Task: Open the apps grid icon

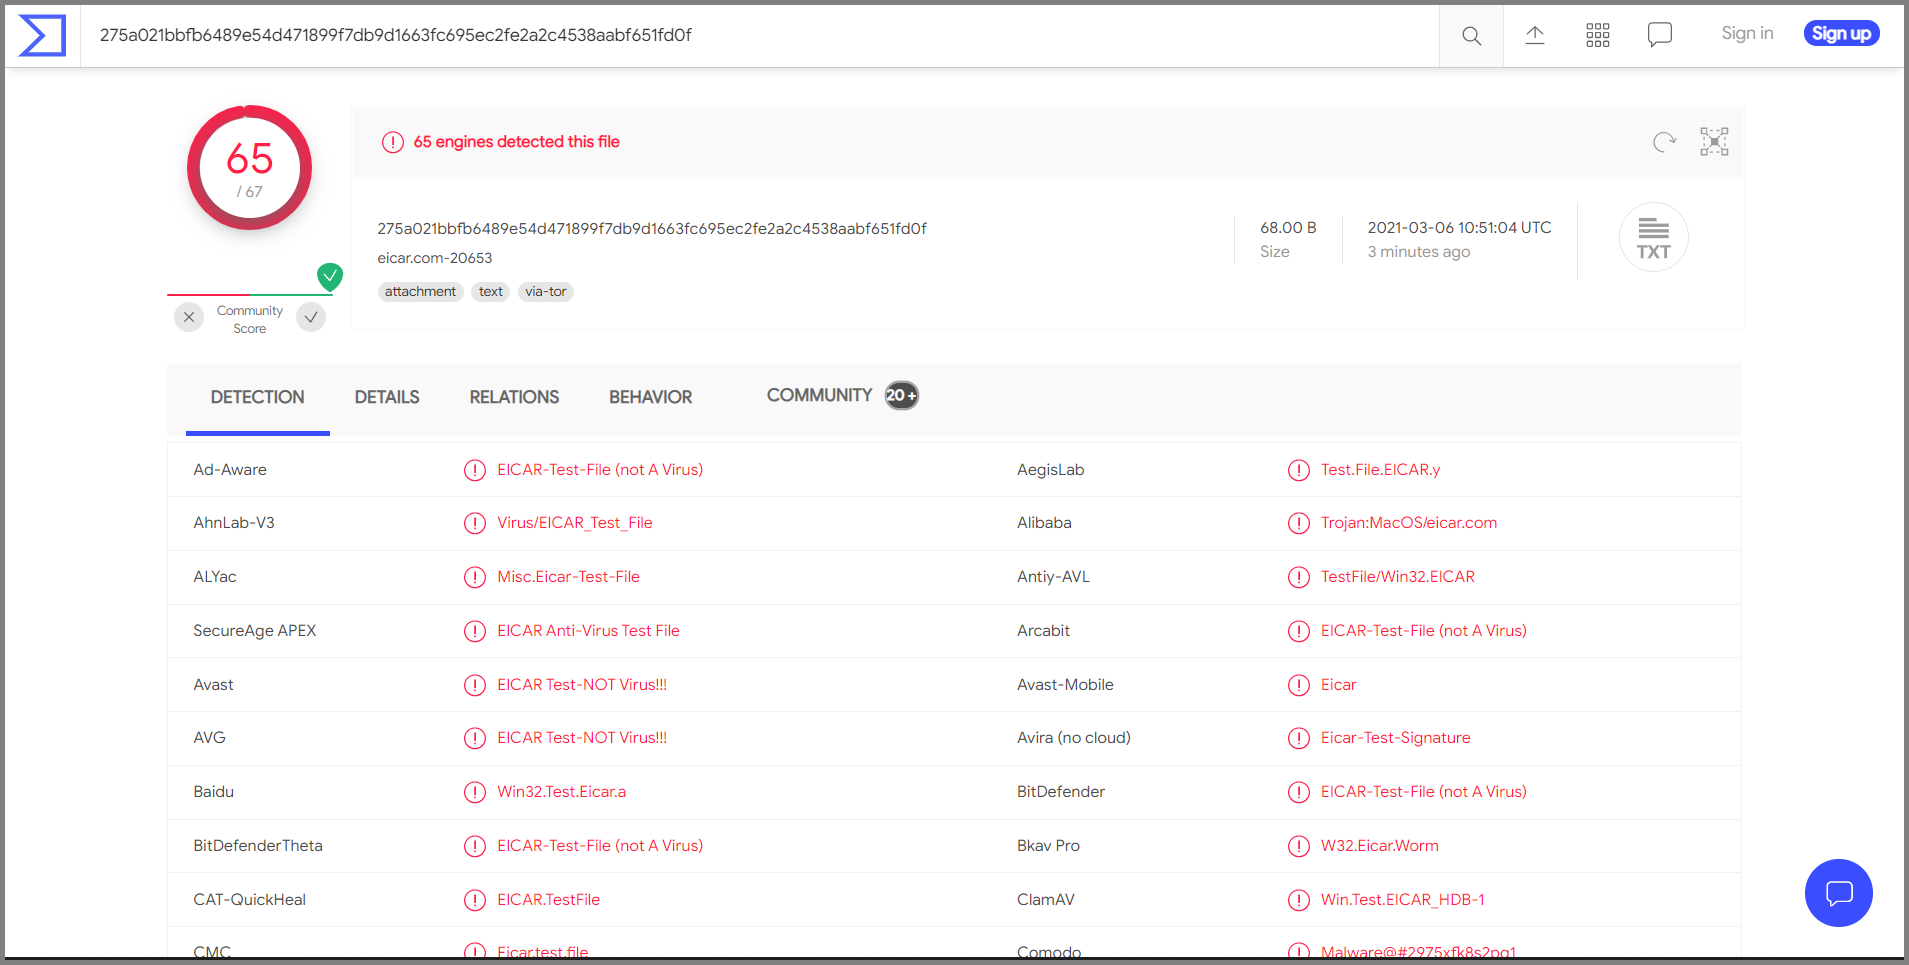Action: 1598,35
